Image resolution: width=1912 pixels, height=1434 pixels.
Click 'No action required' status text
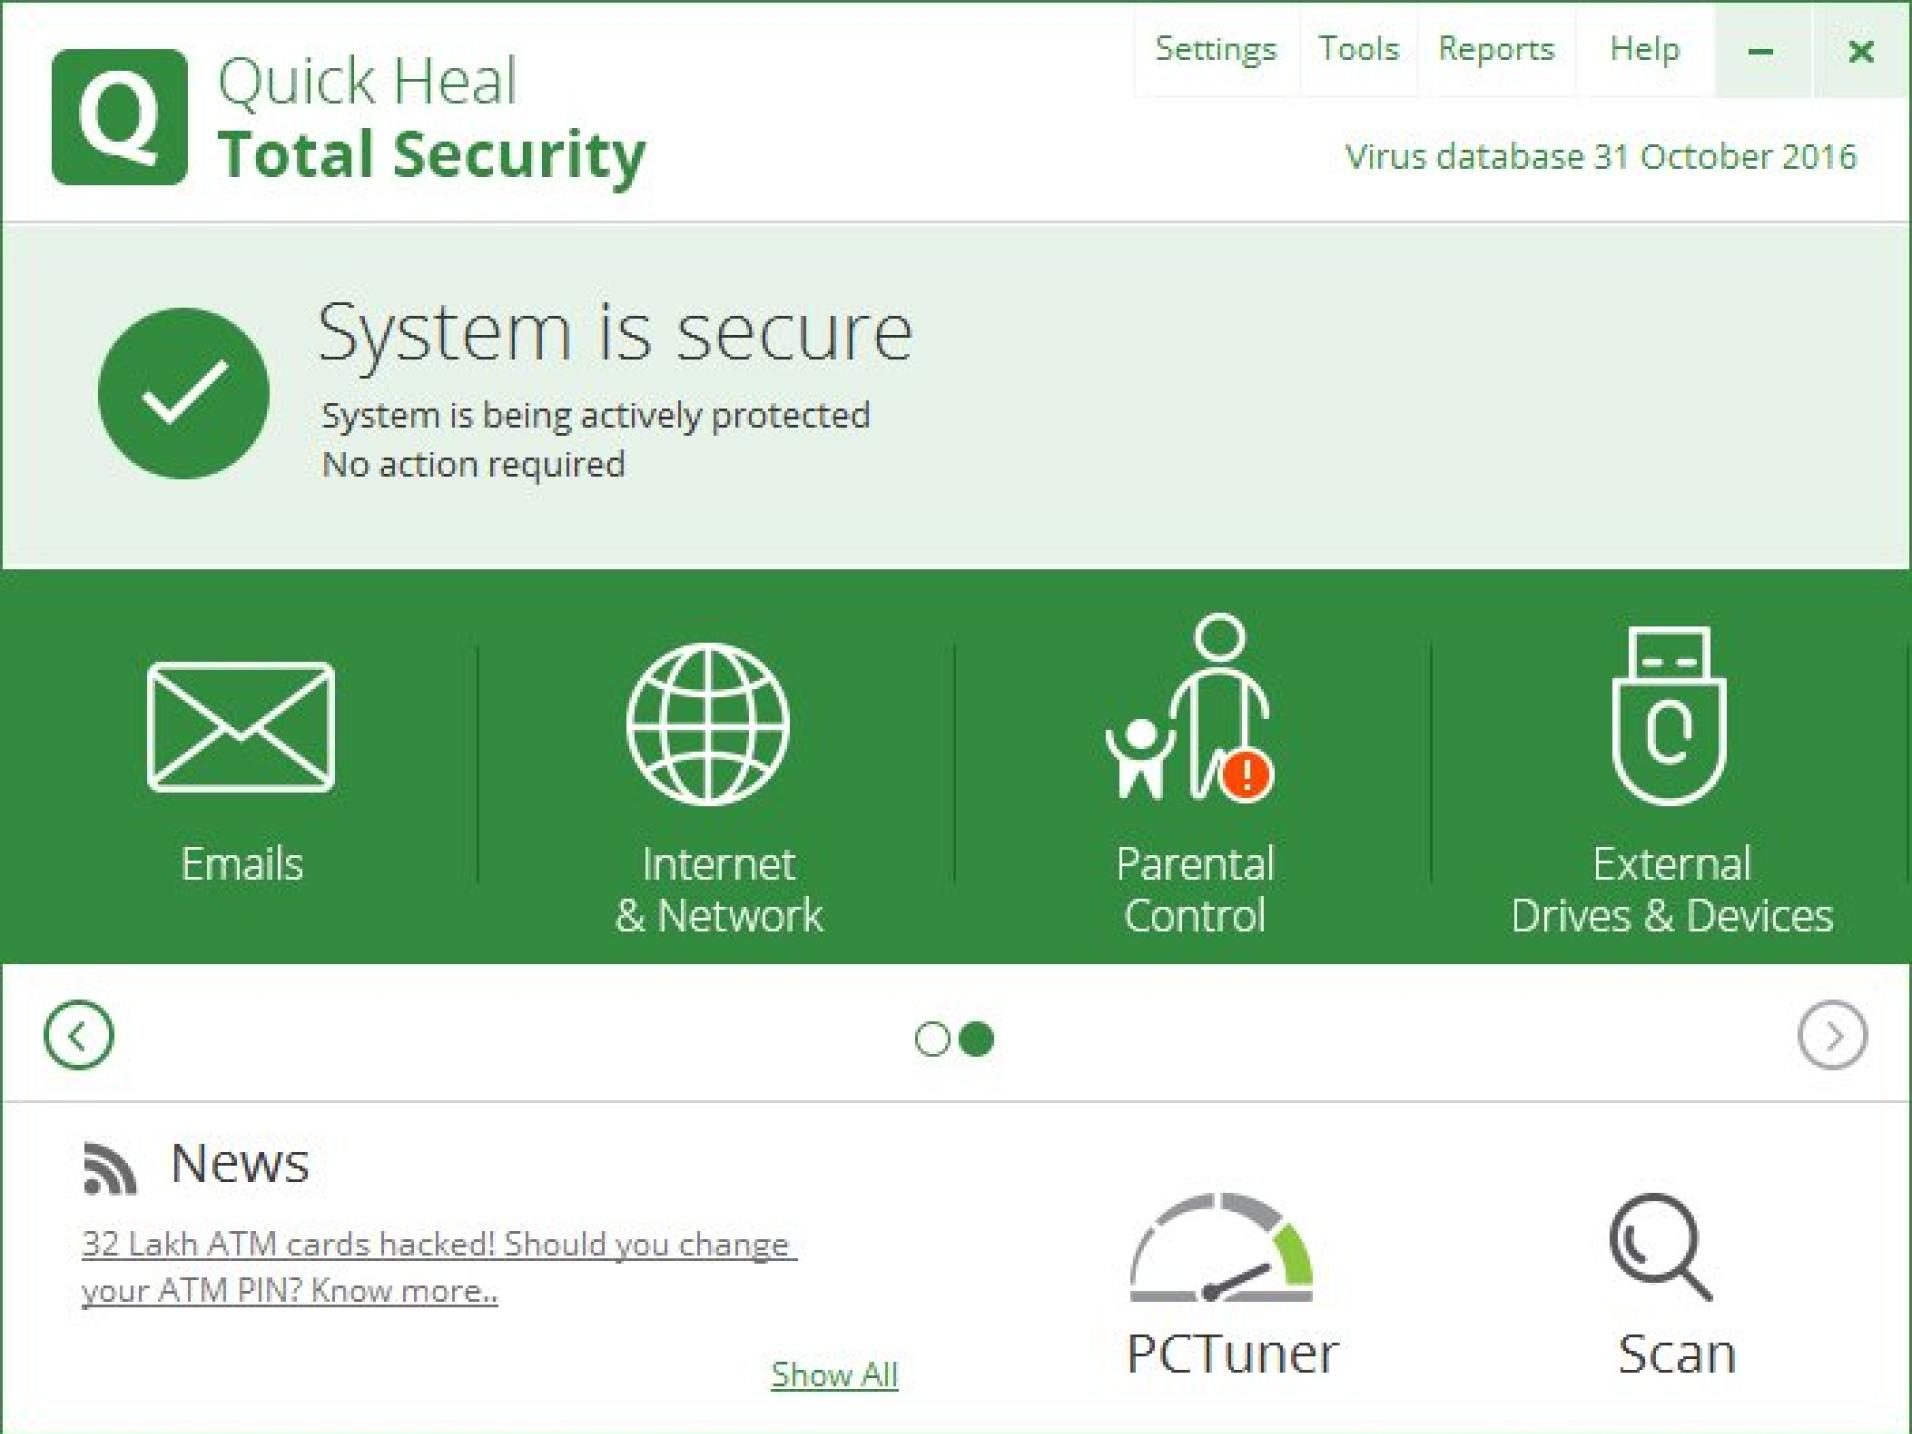473,464
